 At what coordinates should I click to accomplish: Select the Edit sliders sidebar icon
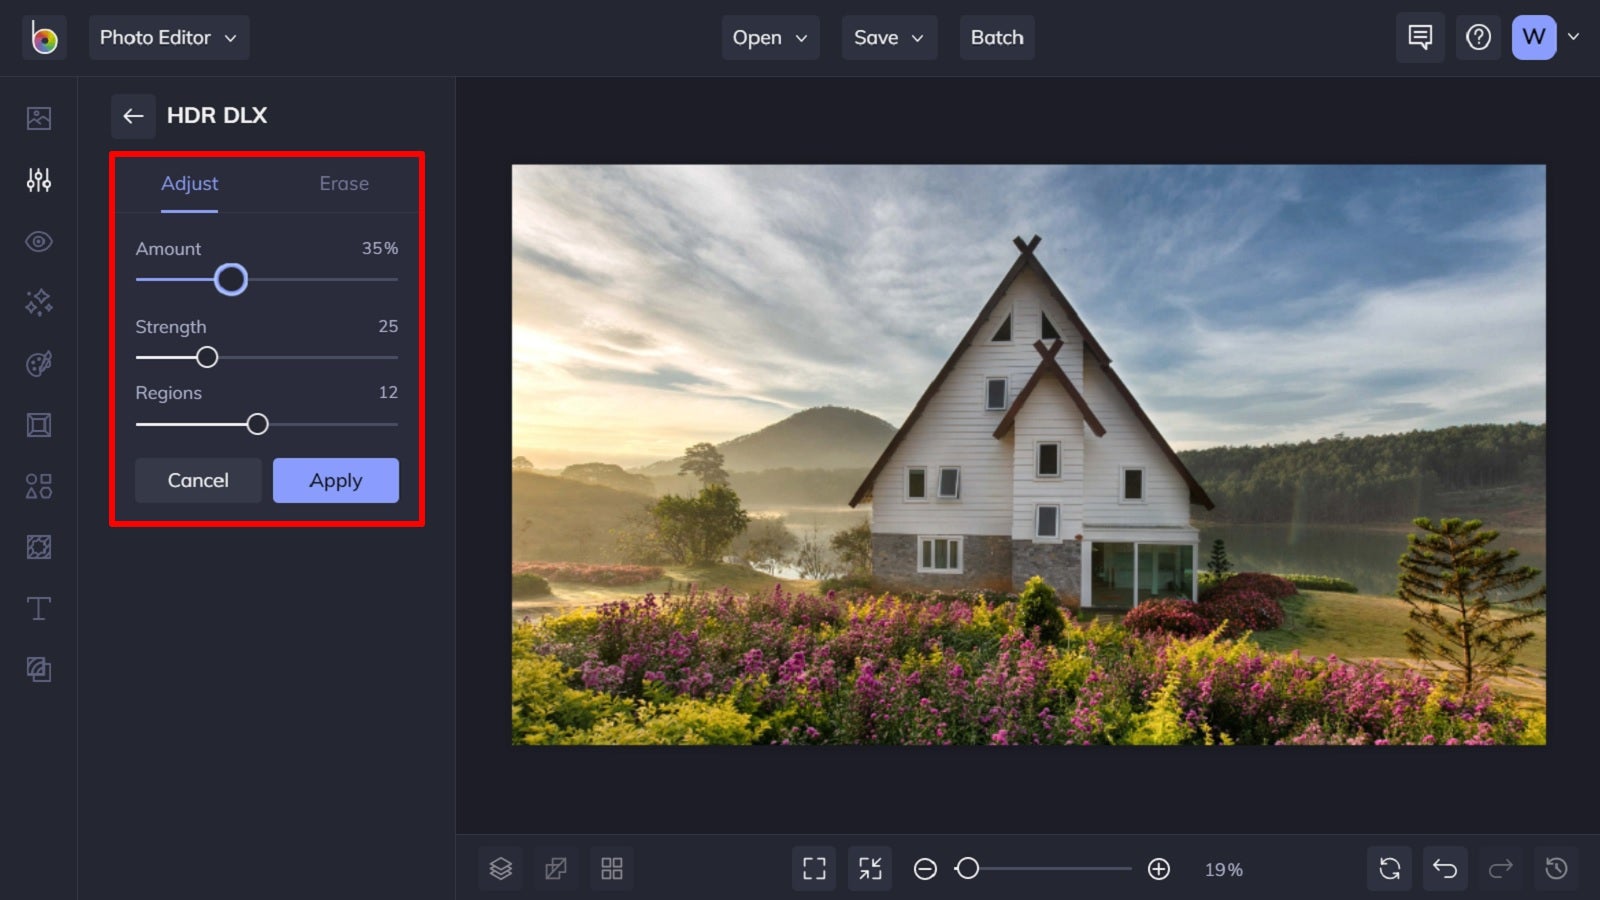39,180
